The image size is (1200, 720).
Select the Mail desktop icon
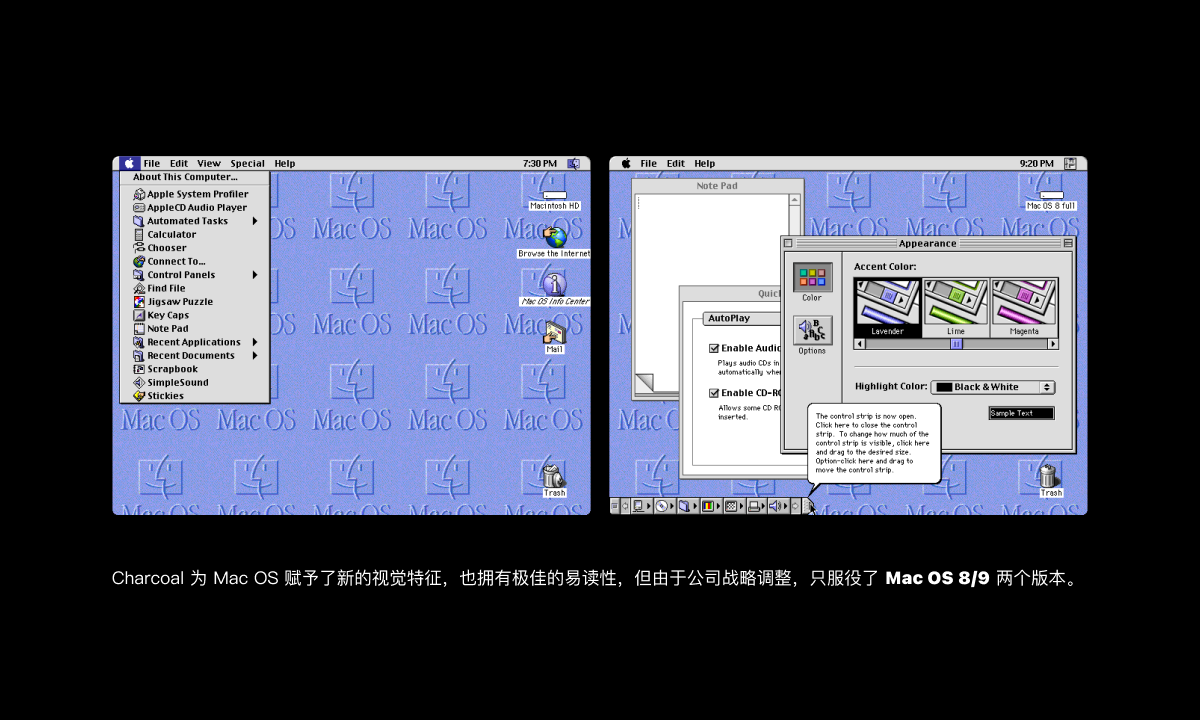(554, 337)
